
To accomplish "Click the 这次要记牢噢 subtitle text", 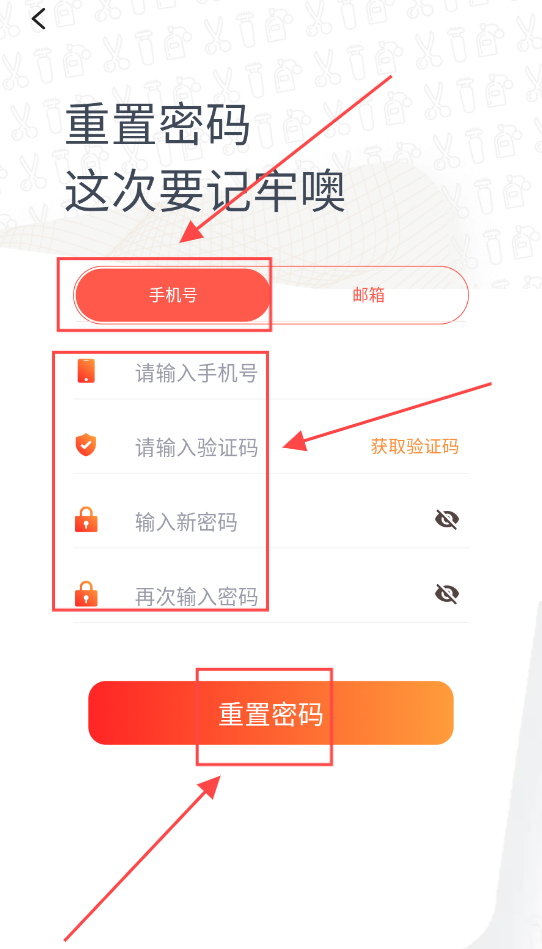I will point(205,190).
